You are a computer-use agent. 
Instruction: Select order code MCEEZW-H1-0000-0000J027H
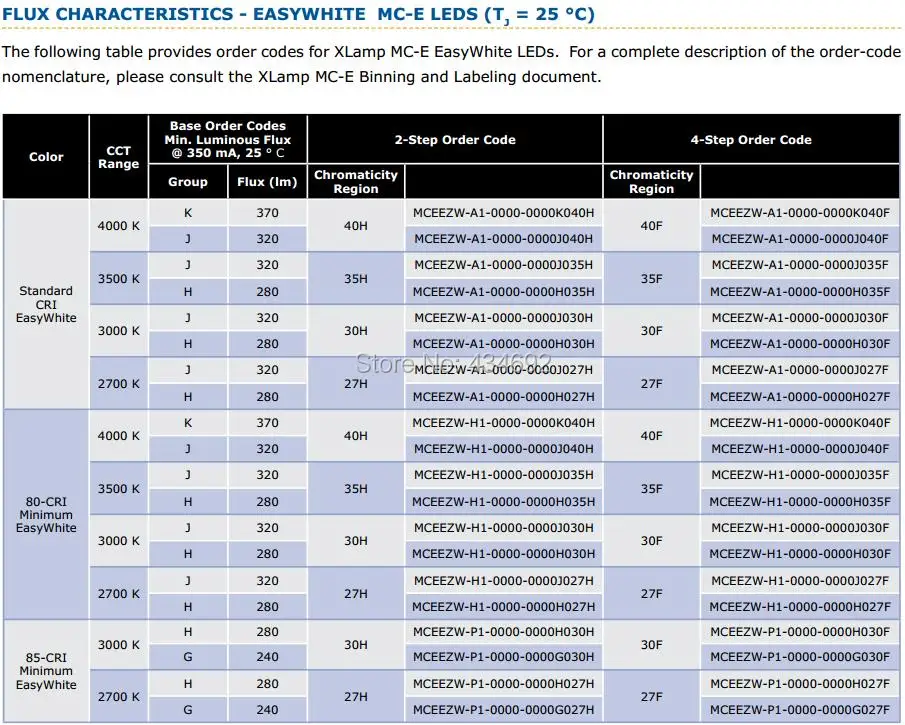tap(503, 581)
